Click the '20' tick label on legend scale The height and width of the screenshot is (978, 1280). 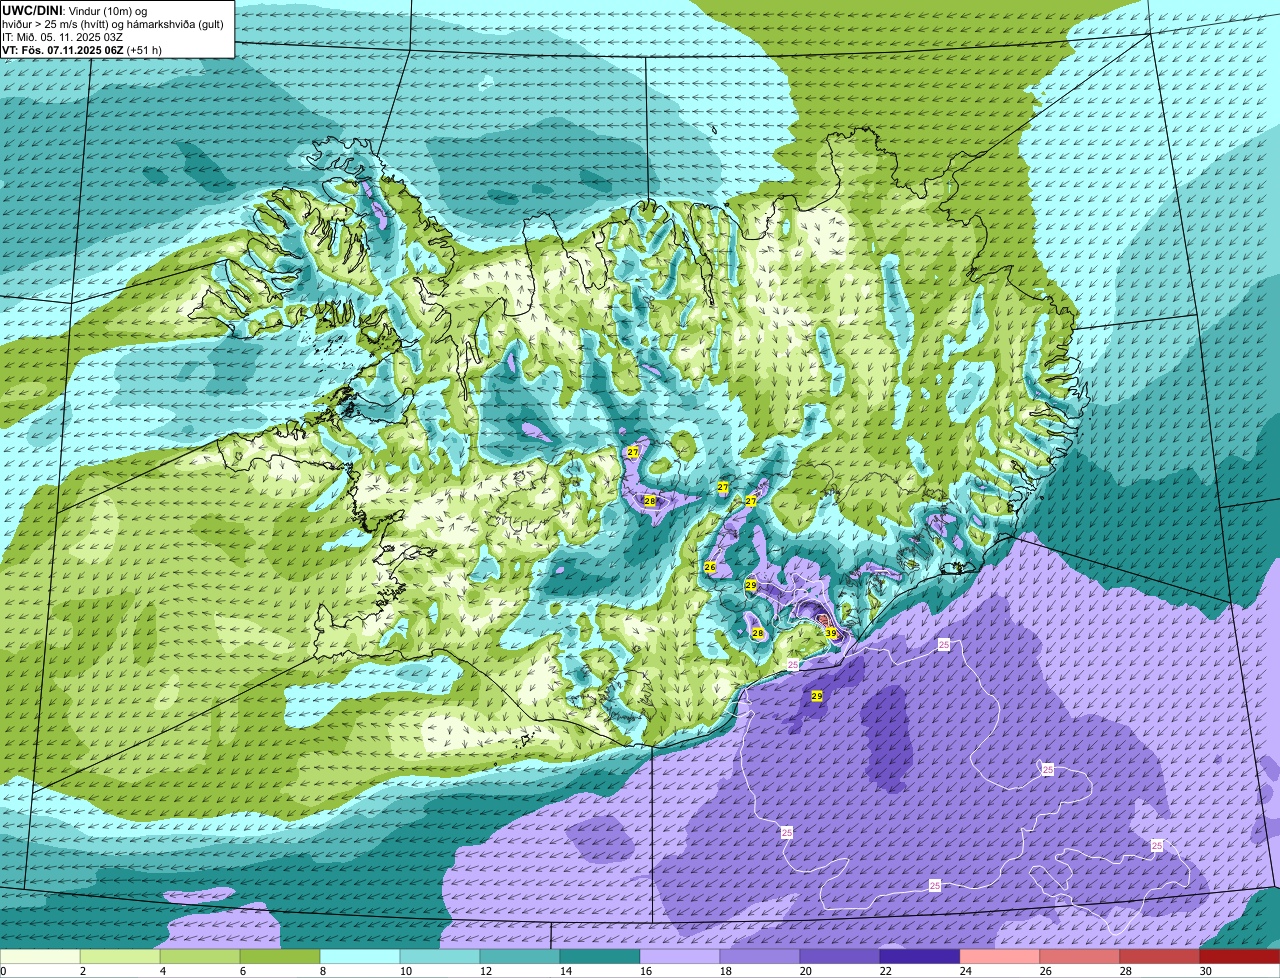pyautogui.click(x=806, y=971)
